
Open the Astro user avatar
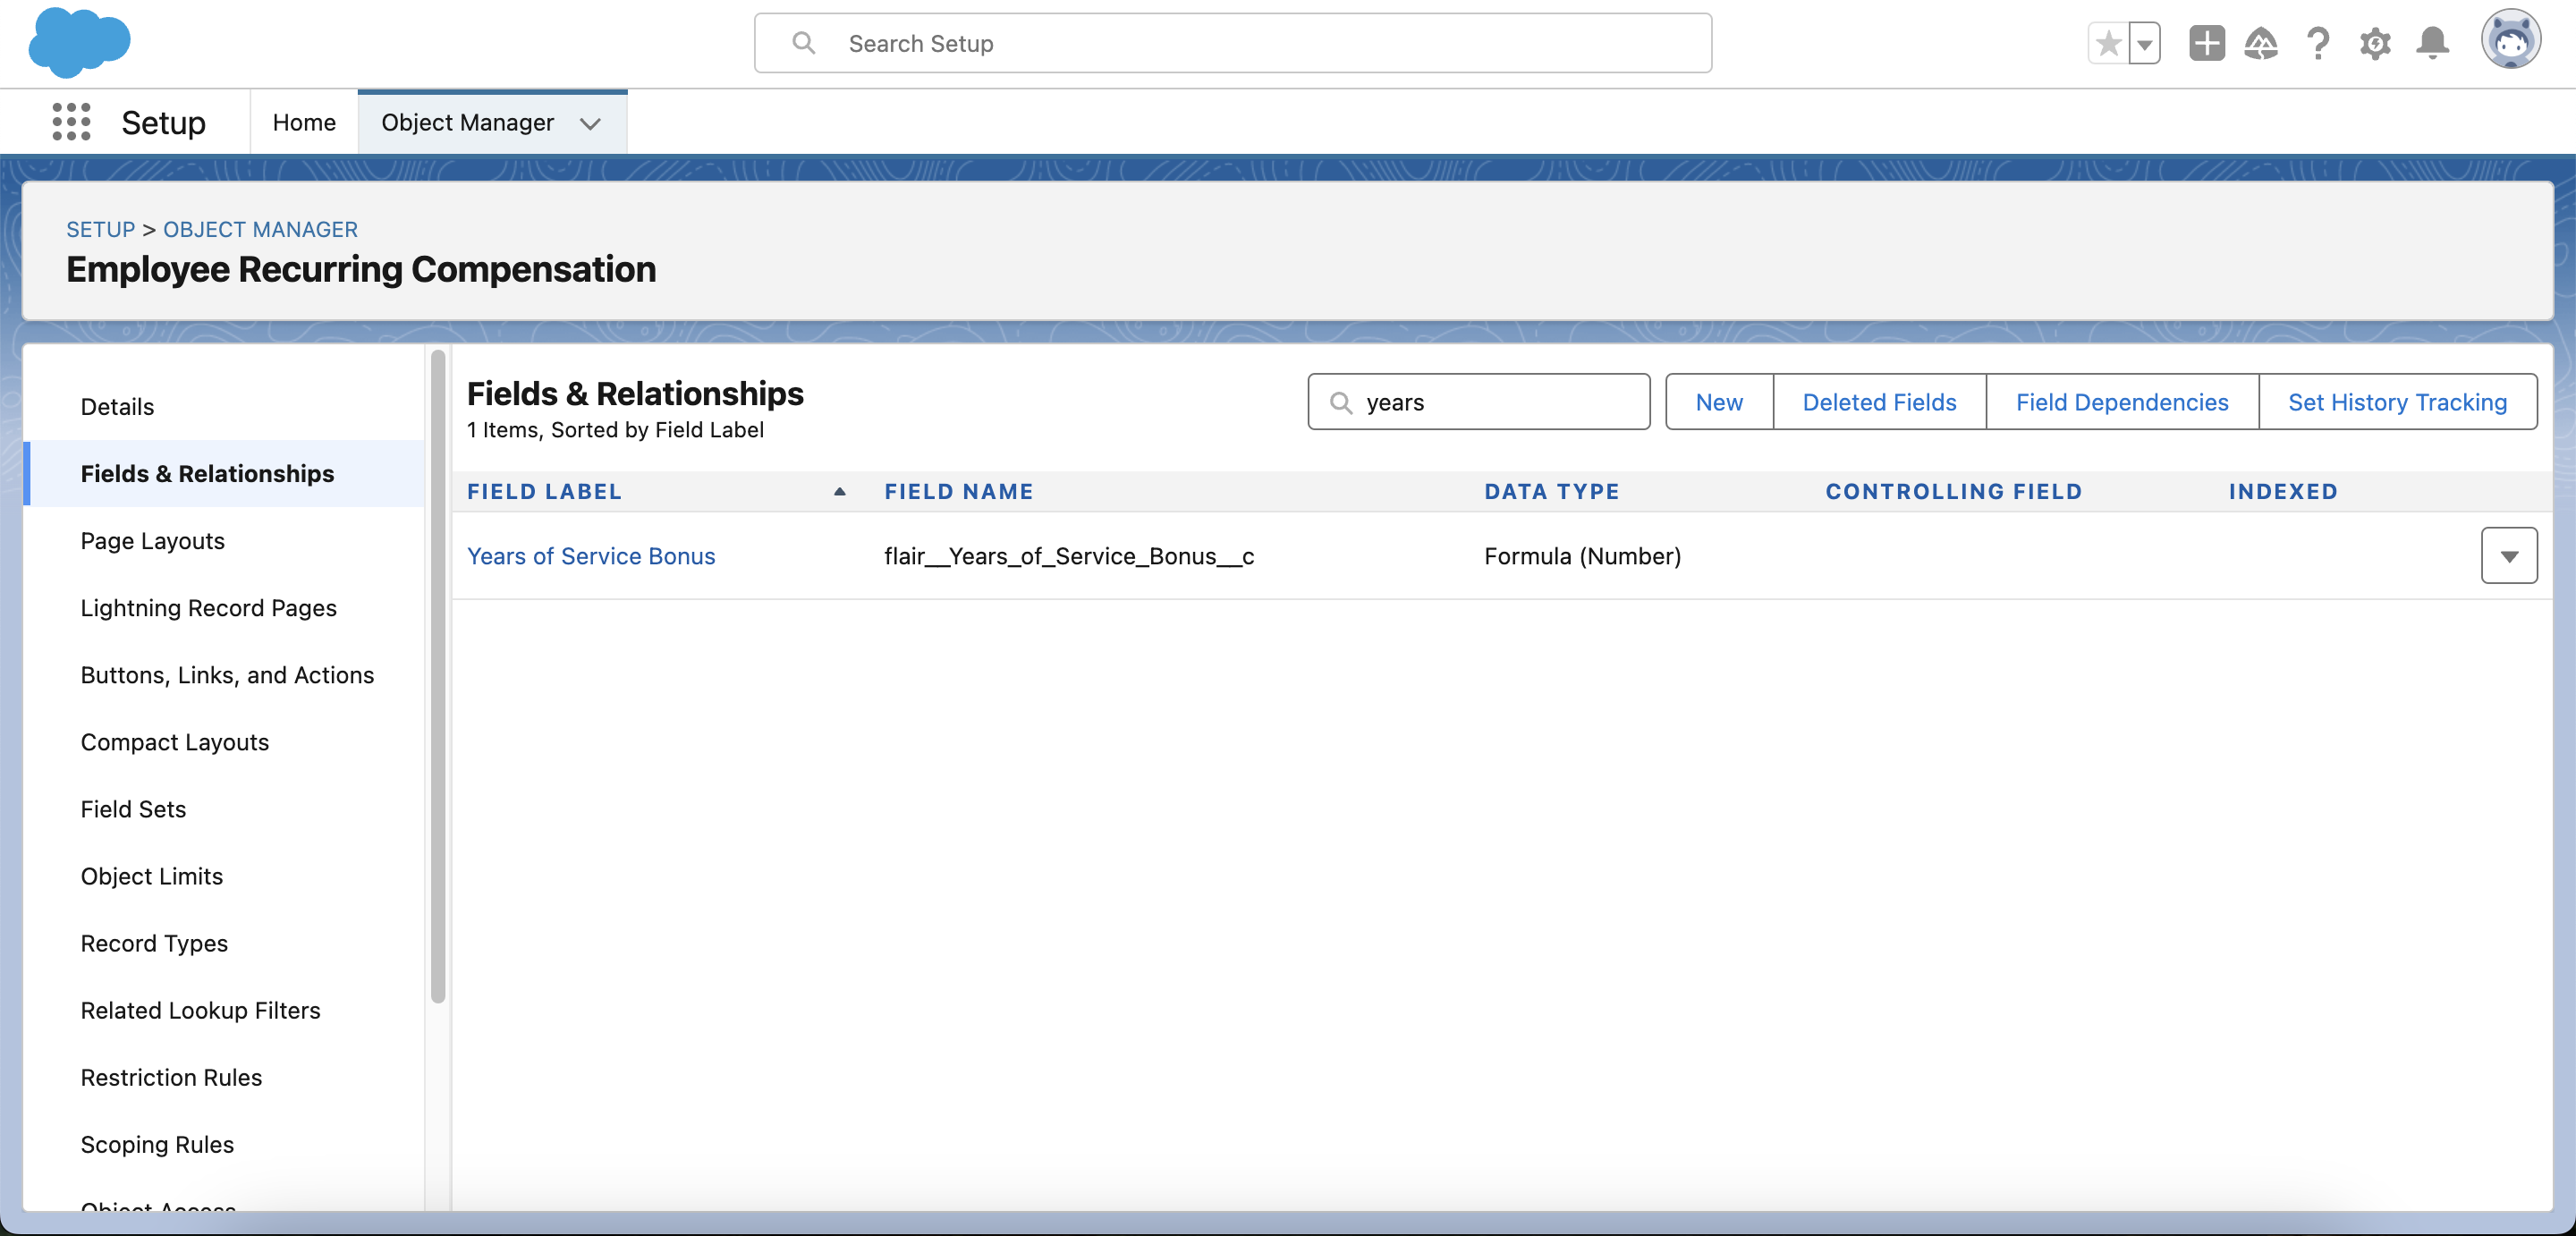point(2512,40)
